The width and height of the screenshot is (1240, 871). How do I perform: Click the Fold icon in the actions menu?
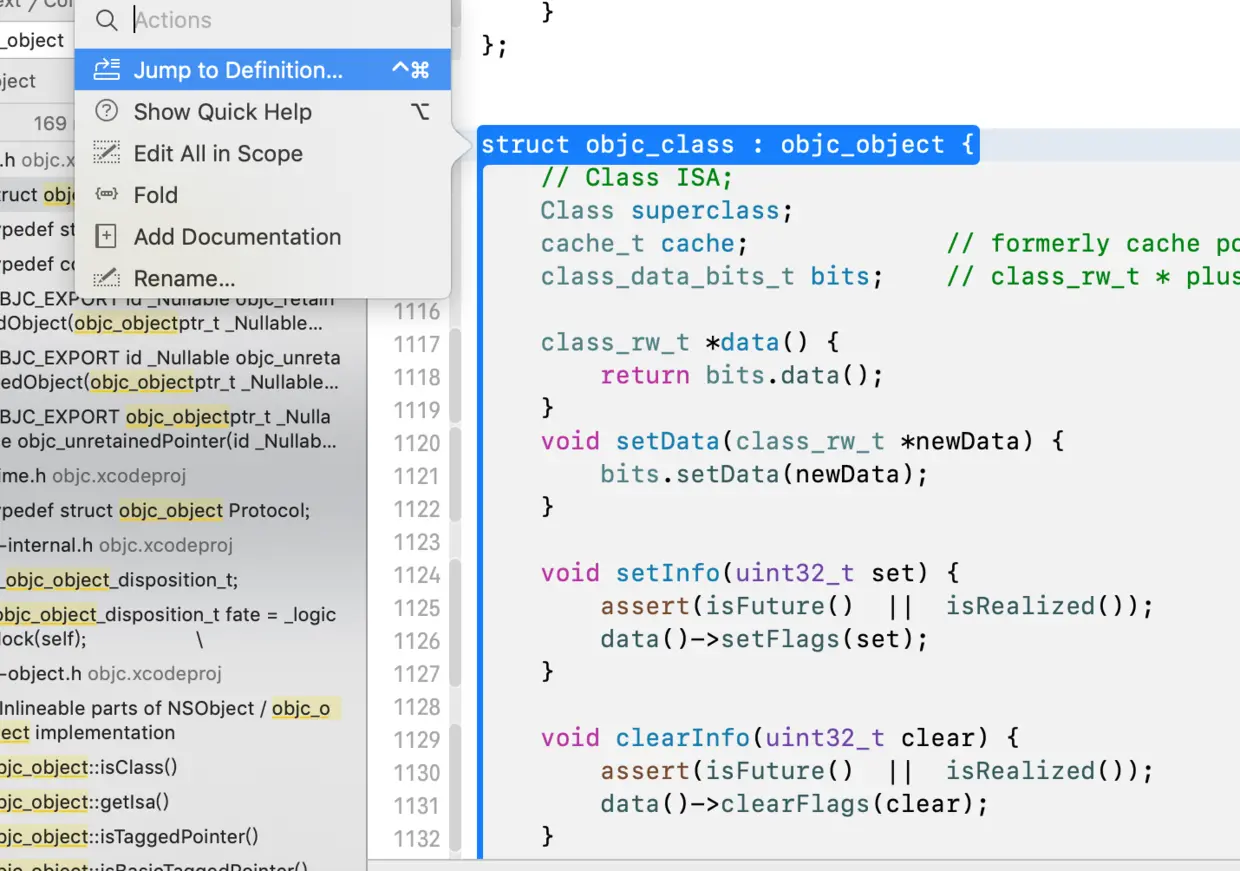[106, 195]
